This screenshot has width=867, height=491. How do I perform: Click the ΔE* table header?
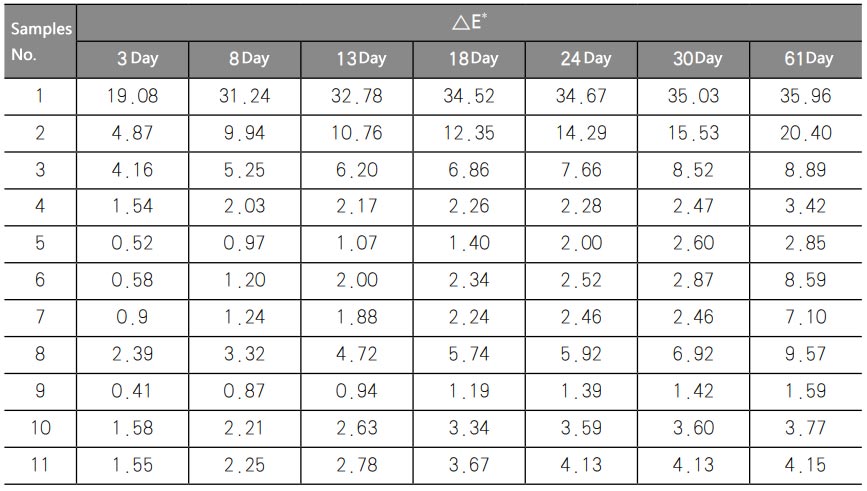(470, 23)
